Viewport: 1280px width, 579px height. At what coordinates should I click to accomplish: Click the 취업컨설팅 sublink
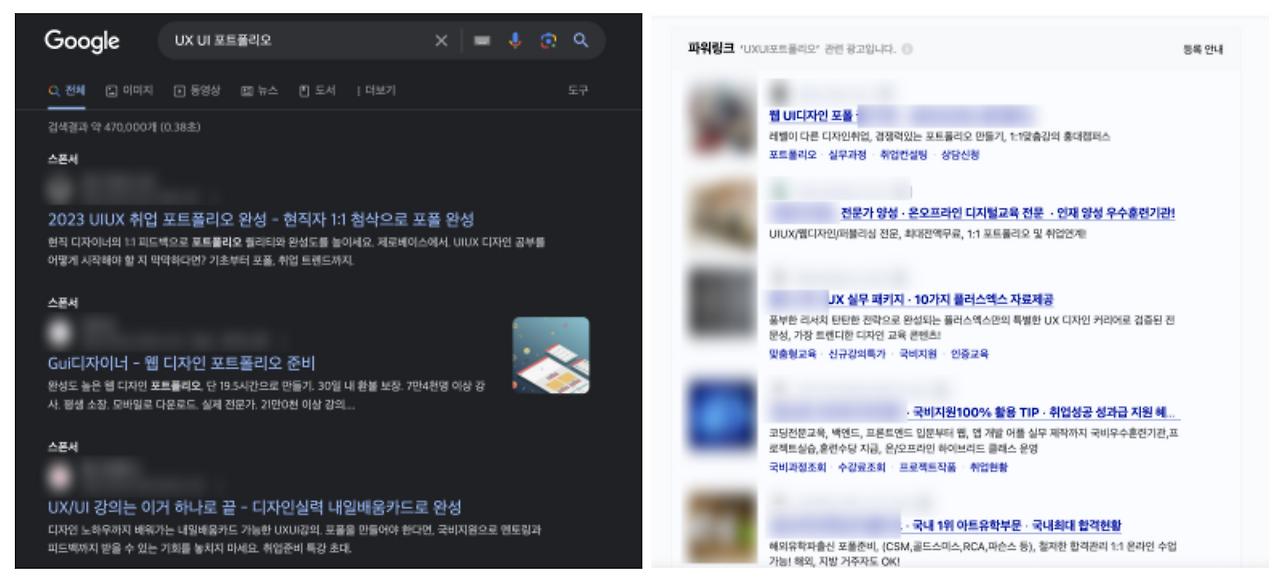[903, 155]
